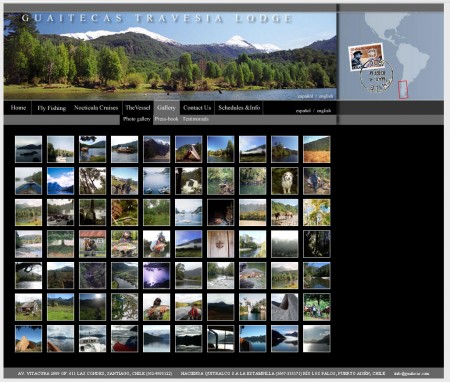
Task: Open the Contact Us page
Action: [x=197, y=108]
